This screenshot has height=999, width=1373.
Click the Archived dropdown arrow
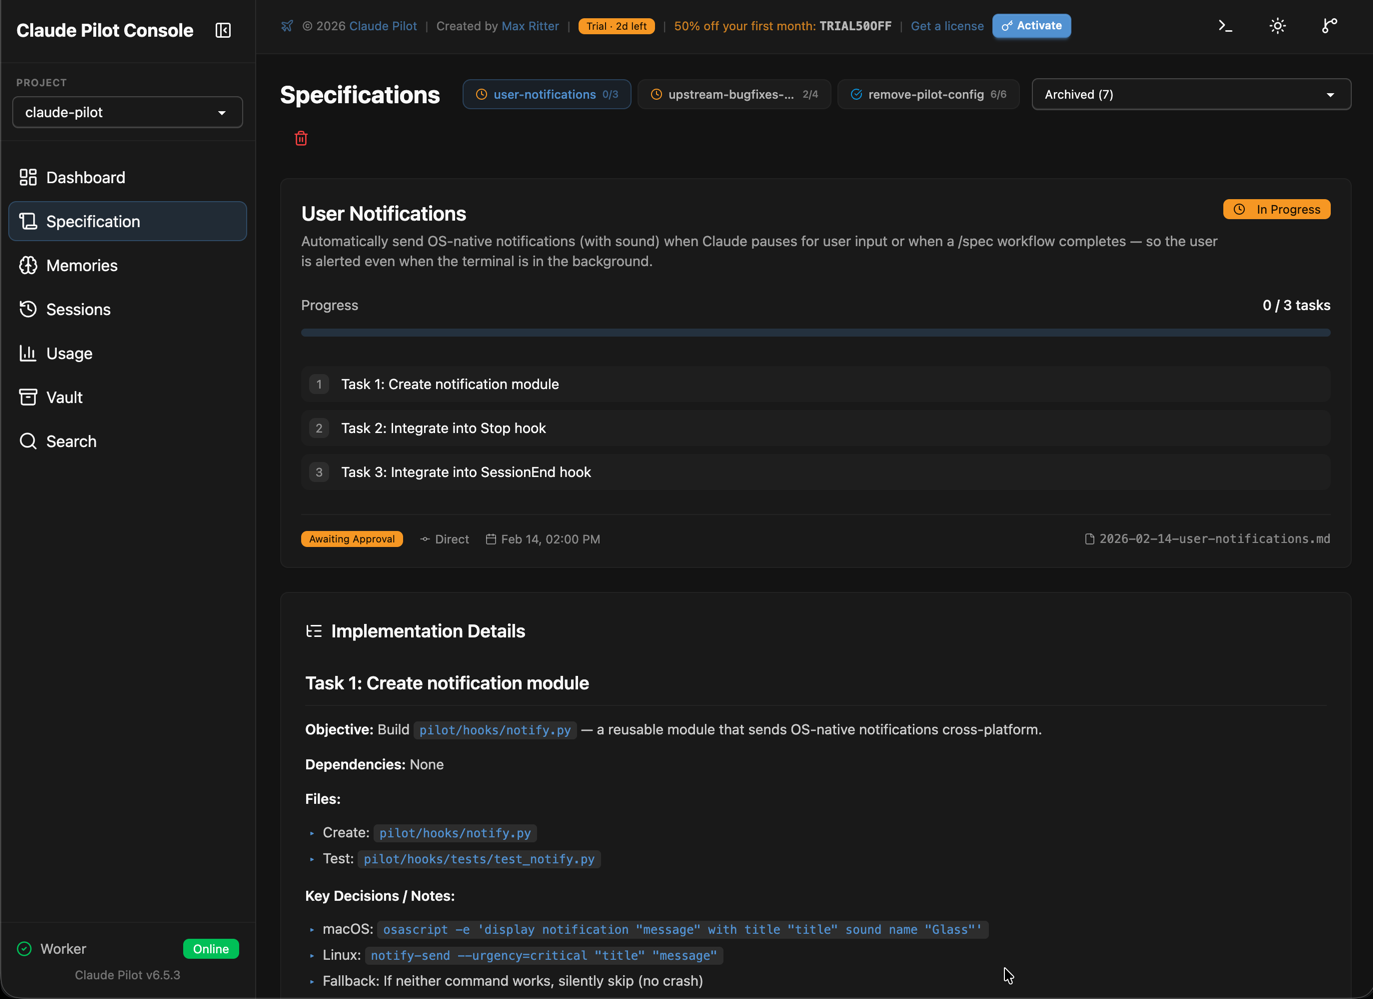(1330, 95)
